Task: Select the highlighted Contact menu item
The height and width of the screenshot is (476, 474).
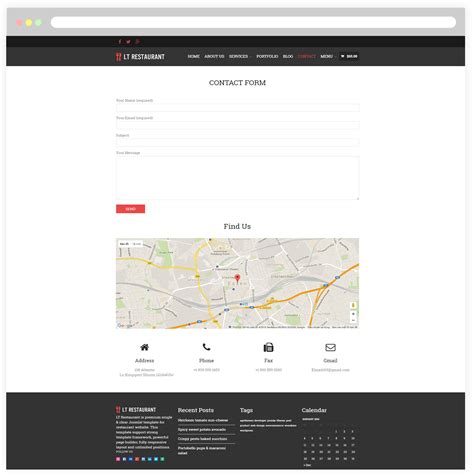Action: pyautogui.click(x=307, y=56)
